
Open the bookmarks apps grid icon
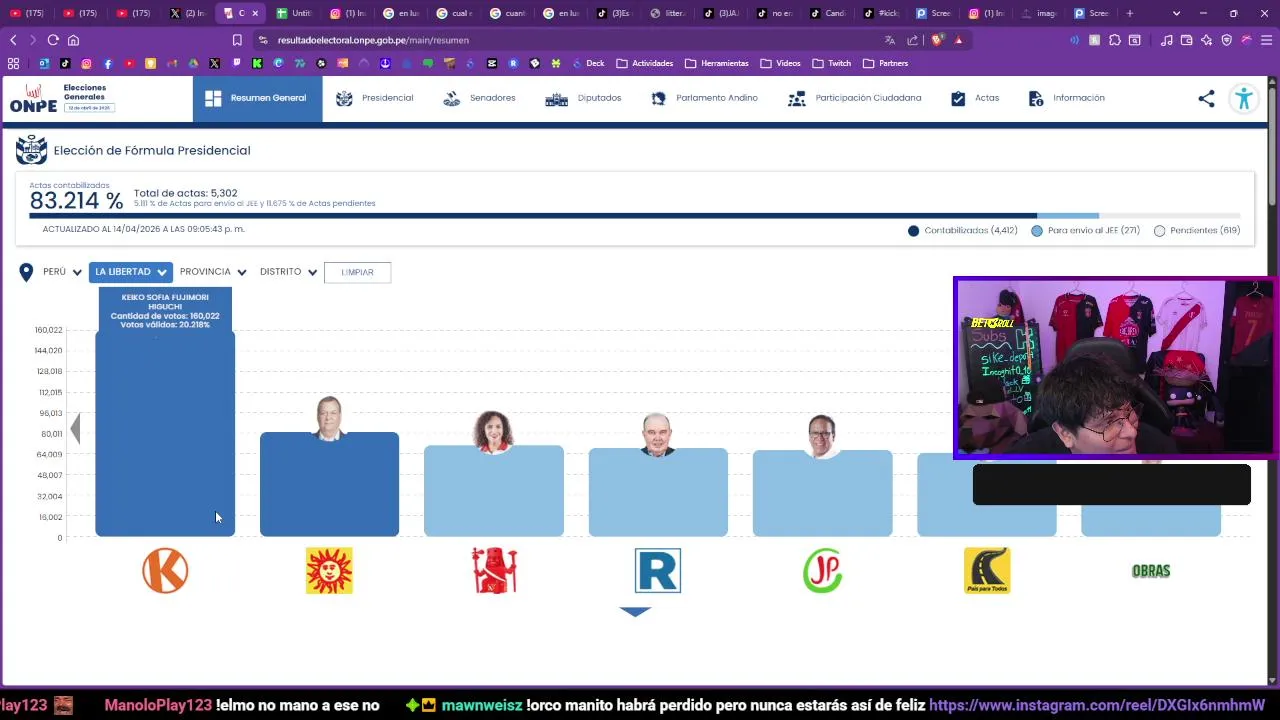click(13, 63)
